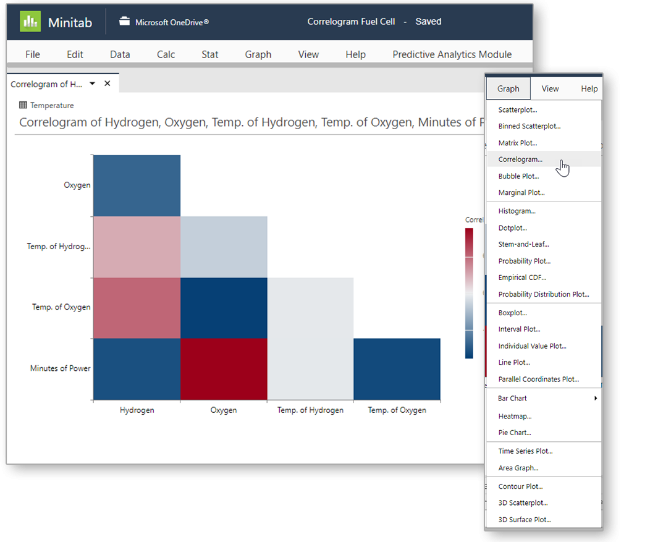Open the Calc menu
The image size is (658, 542).
coord(166,55)
